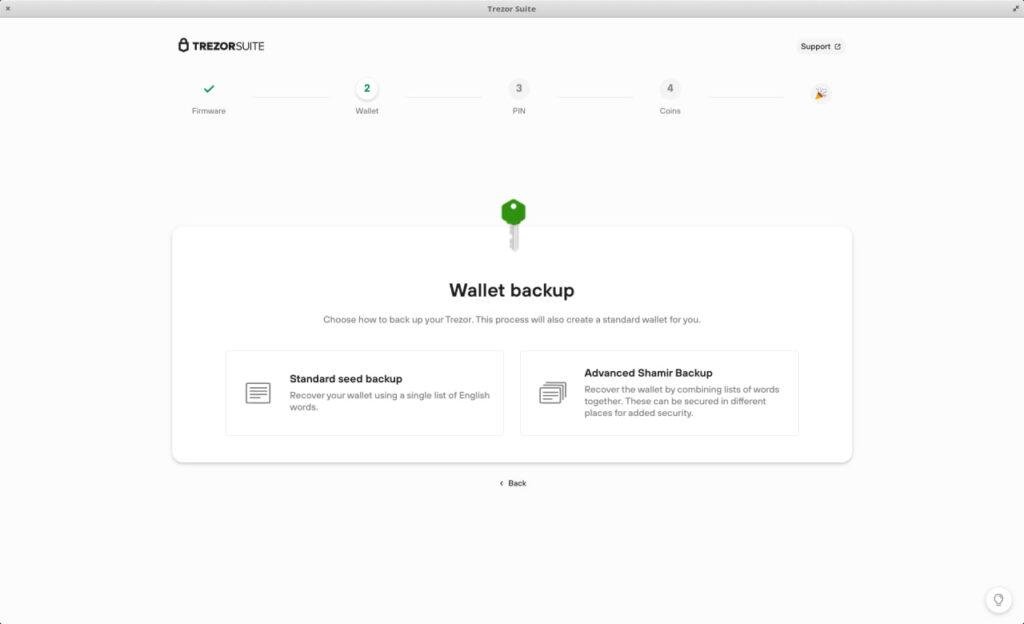
Task: Click the stacked word lists icon
Action: 552,393
